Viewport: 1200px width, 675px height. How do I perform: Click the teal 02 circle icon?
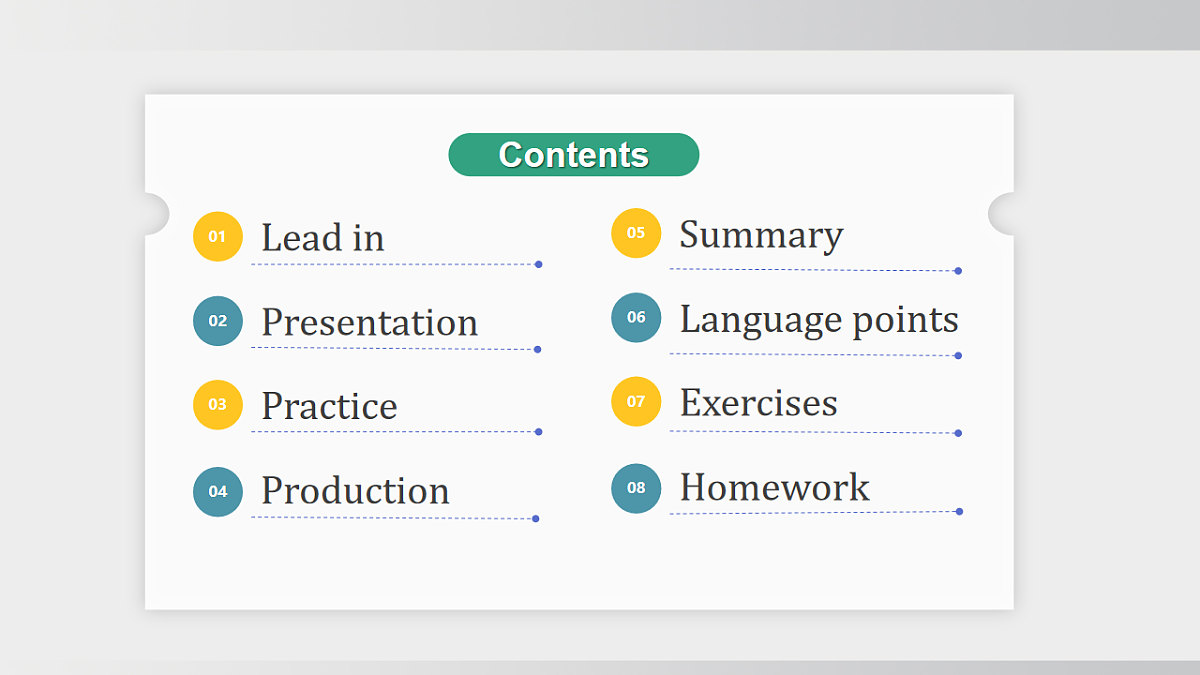pos(218,321)
